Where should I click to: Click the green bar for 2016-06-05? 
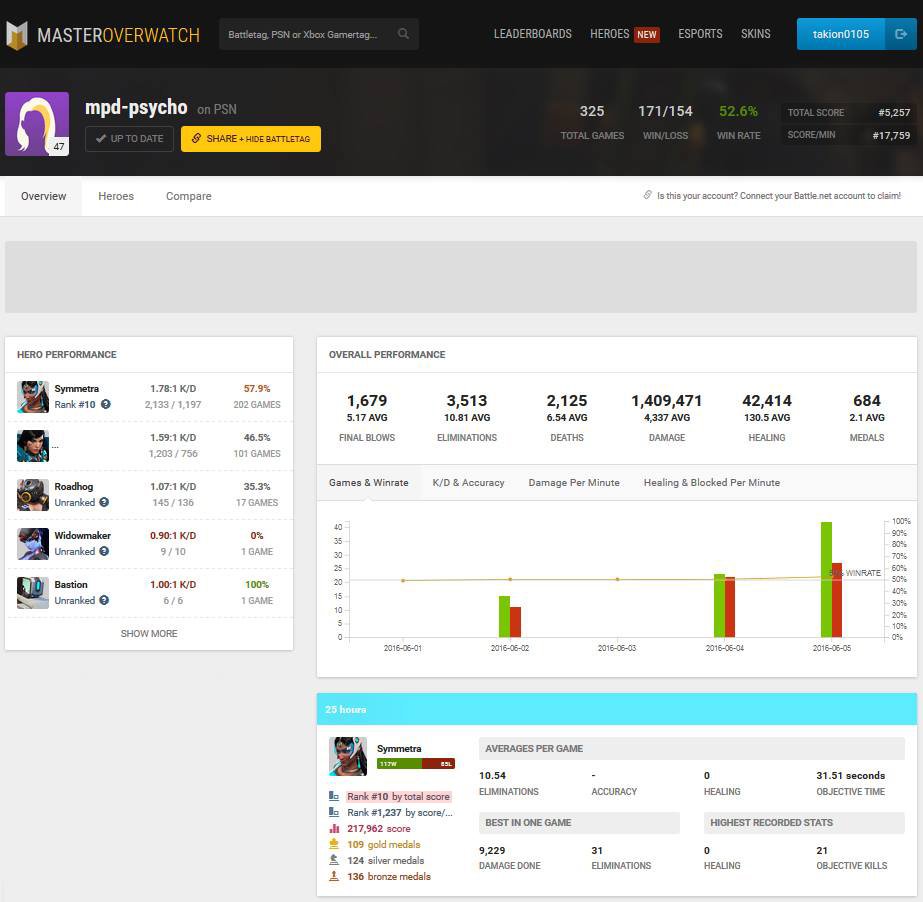826,579
